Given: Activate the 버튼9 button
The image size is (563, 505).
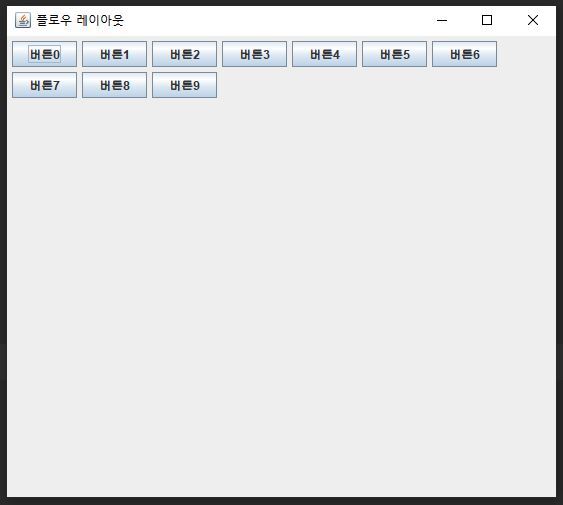Looking at the screenshot, I should [x=185, y=85].
